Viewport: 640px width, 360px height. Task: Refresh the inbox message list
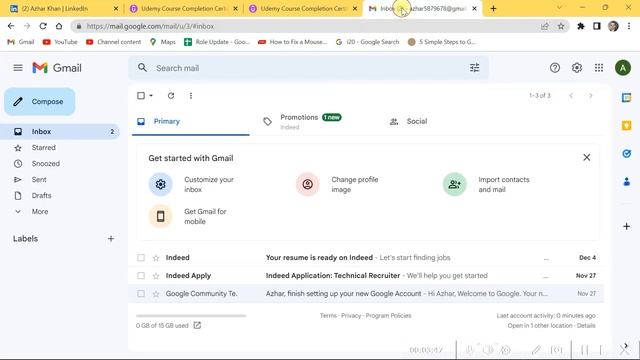click(x=171, y=96)
